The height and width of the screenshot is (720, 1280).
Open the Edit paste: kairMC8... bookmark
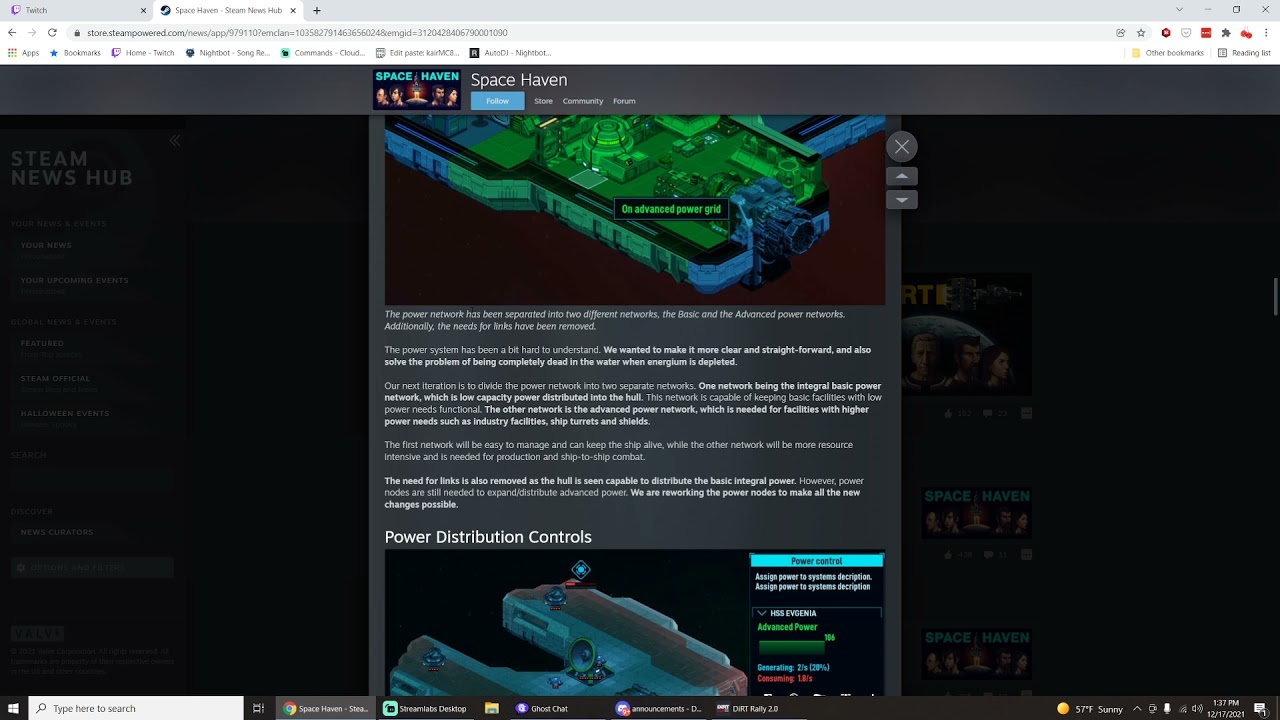418,53
